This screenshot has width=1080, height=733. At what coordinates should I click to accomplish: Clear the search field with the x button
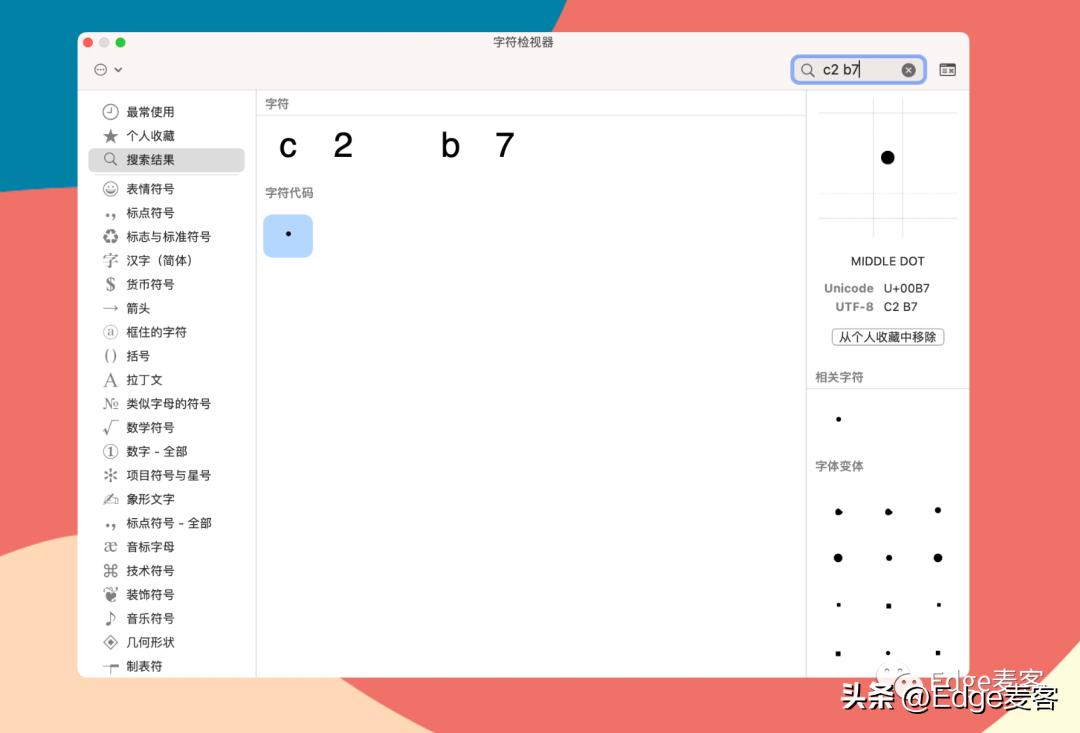point(908,69)
